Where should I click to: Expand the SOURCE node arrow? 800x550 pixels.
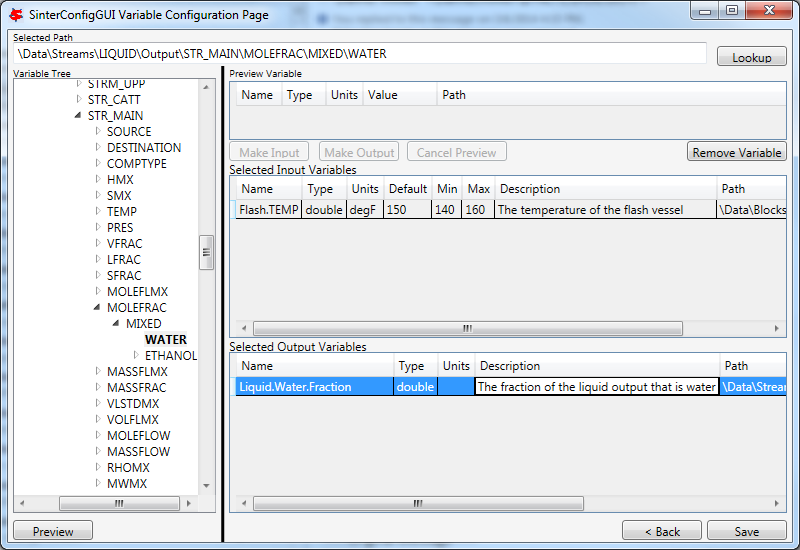point(98,131)
